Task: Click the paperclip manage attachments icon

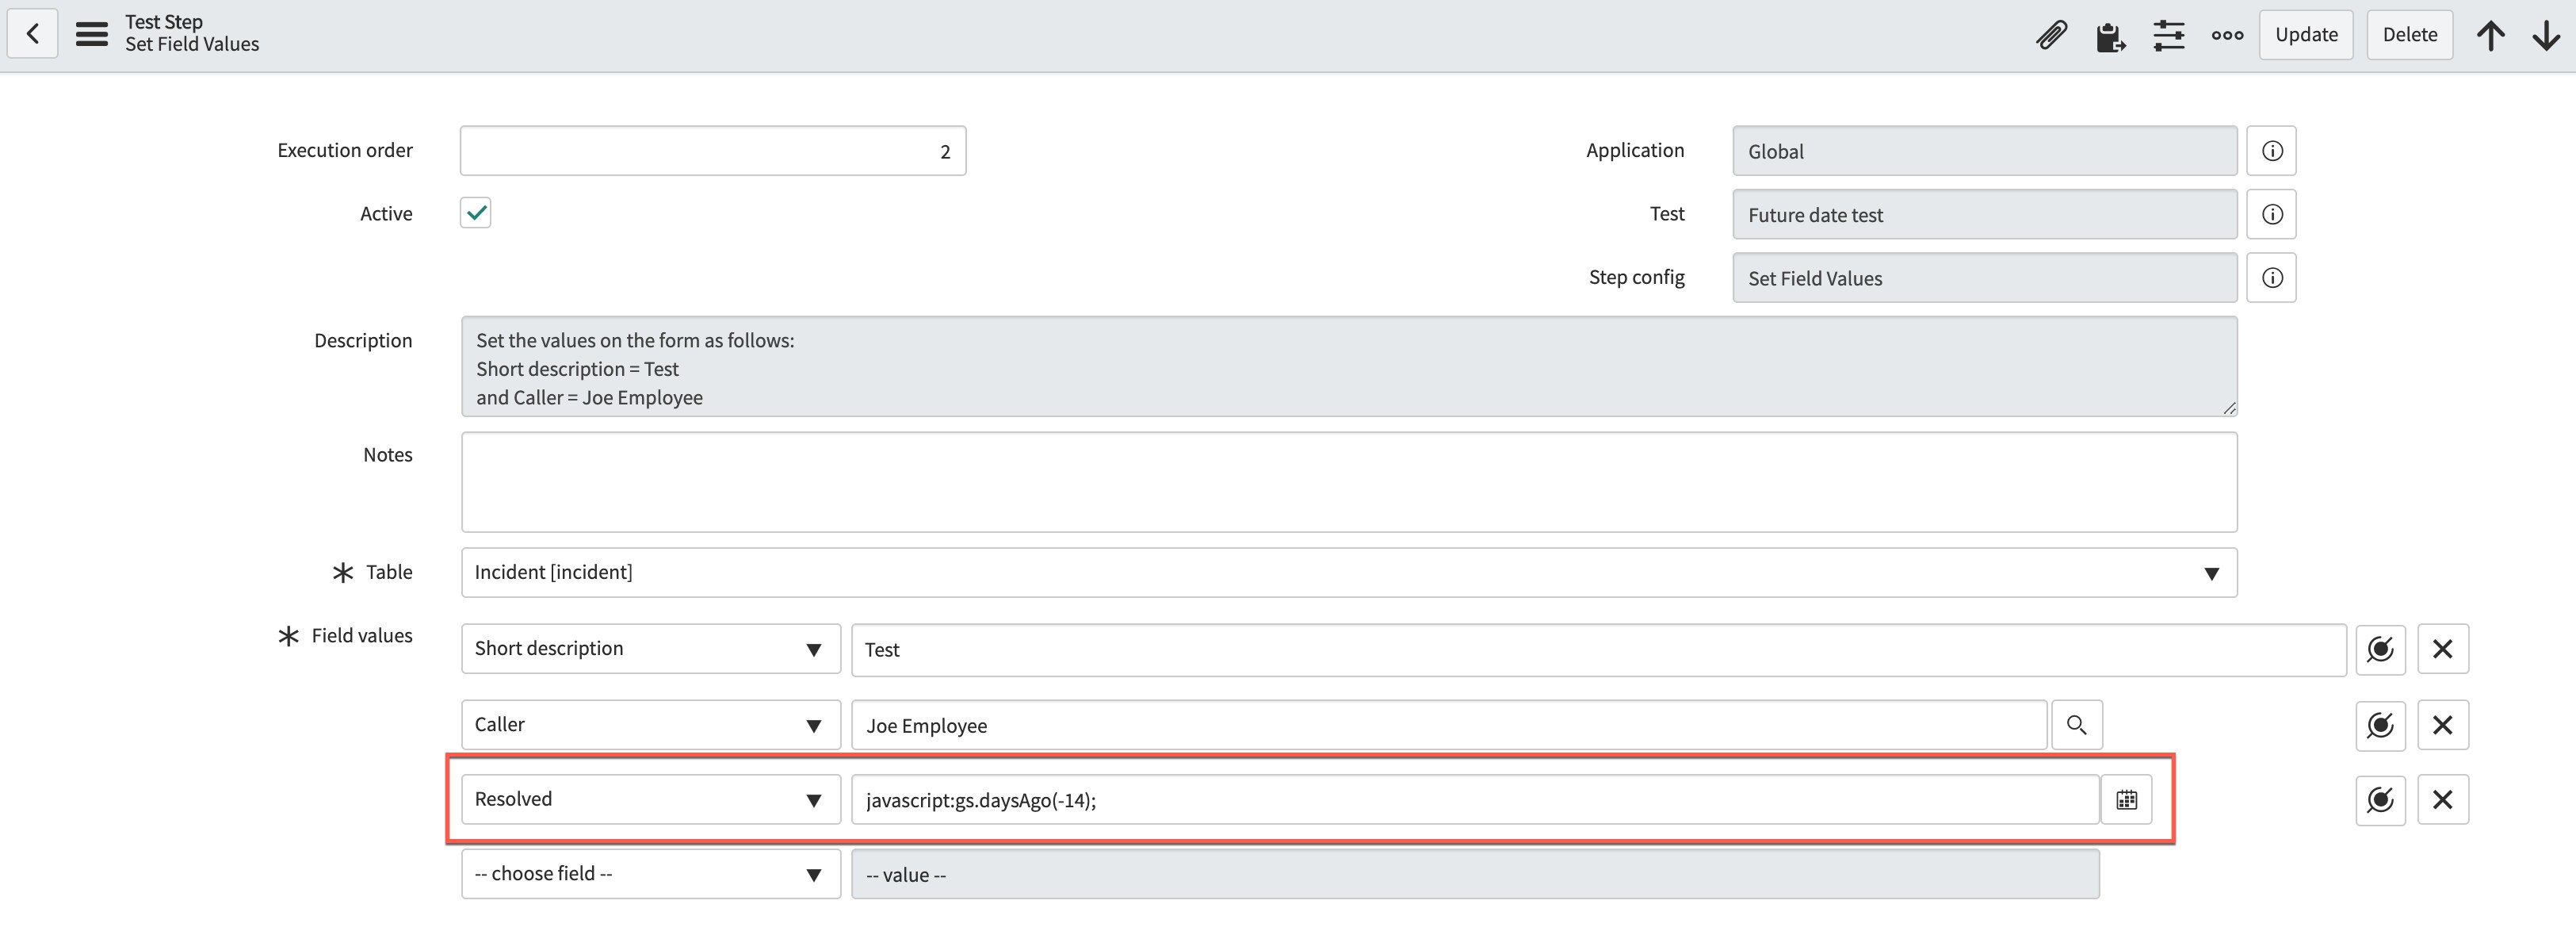Action: (2051, 35)
